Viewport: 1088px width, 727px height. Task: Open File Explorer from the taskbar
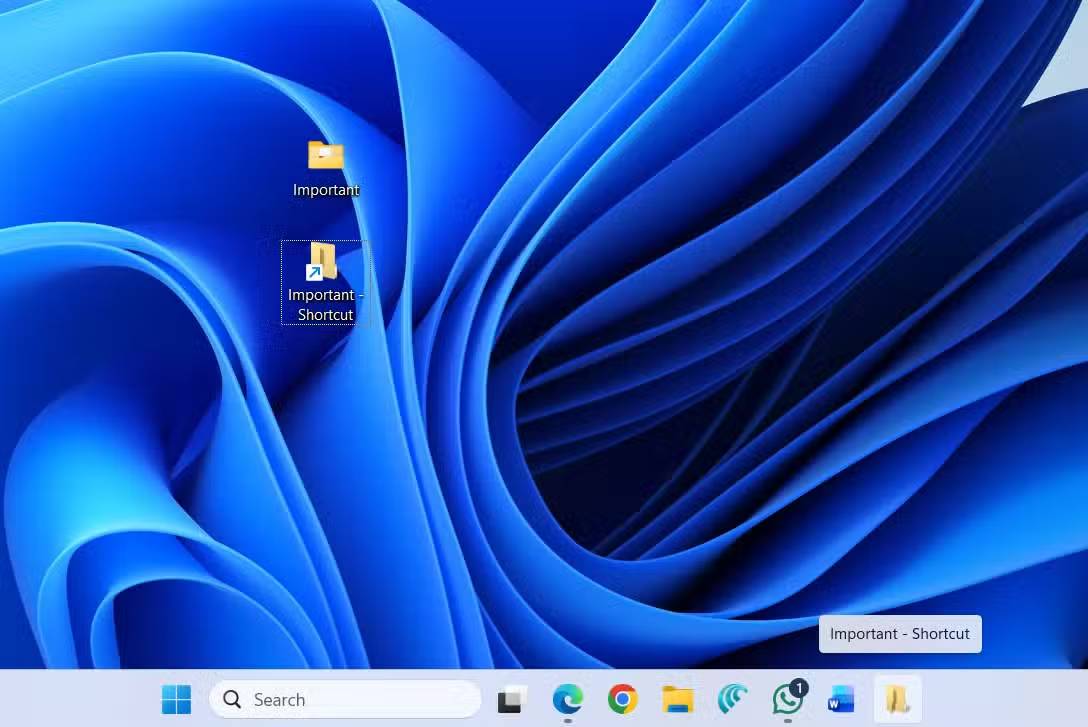coord(677,699)
